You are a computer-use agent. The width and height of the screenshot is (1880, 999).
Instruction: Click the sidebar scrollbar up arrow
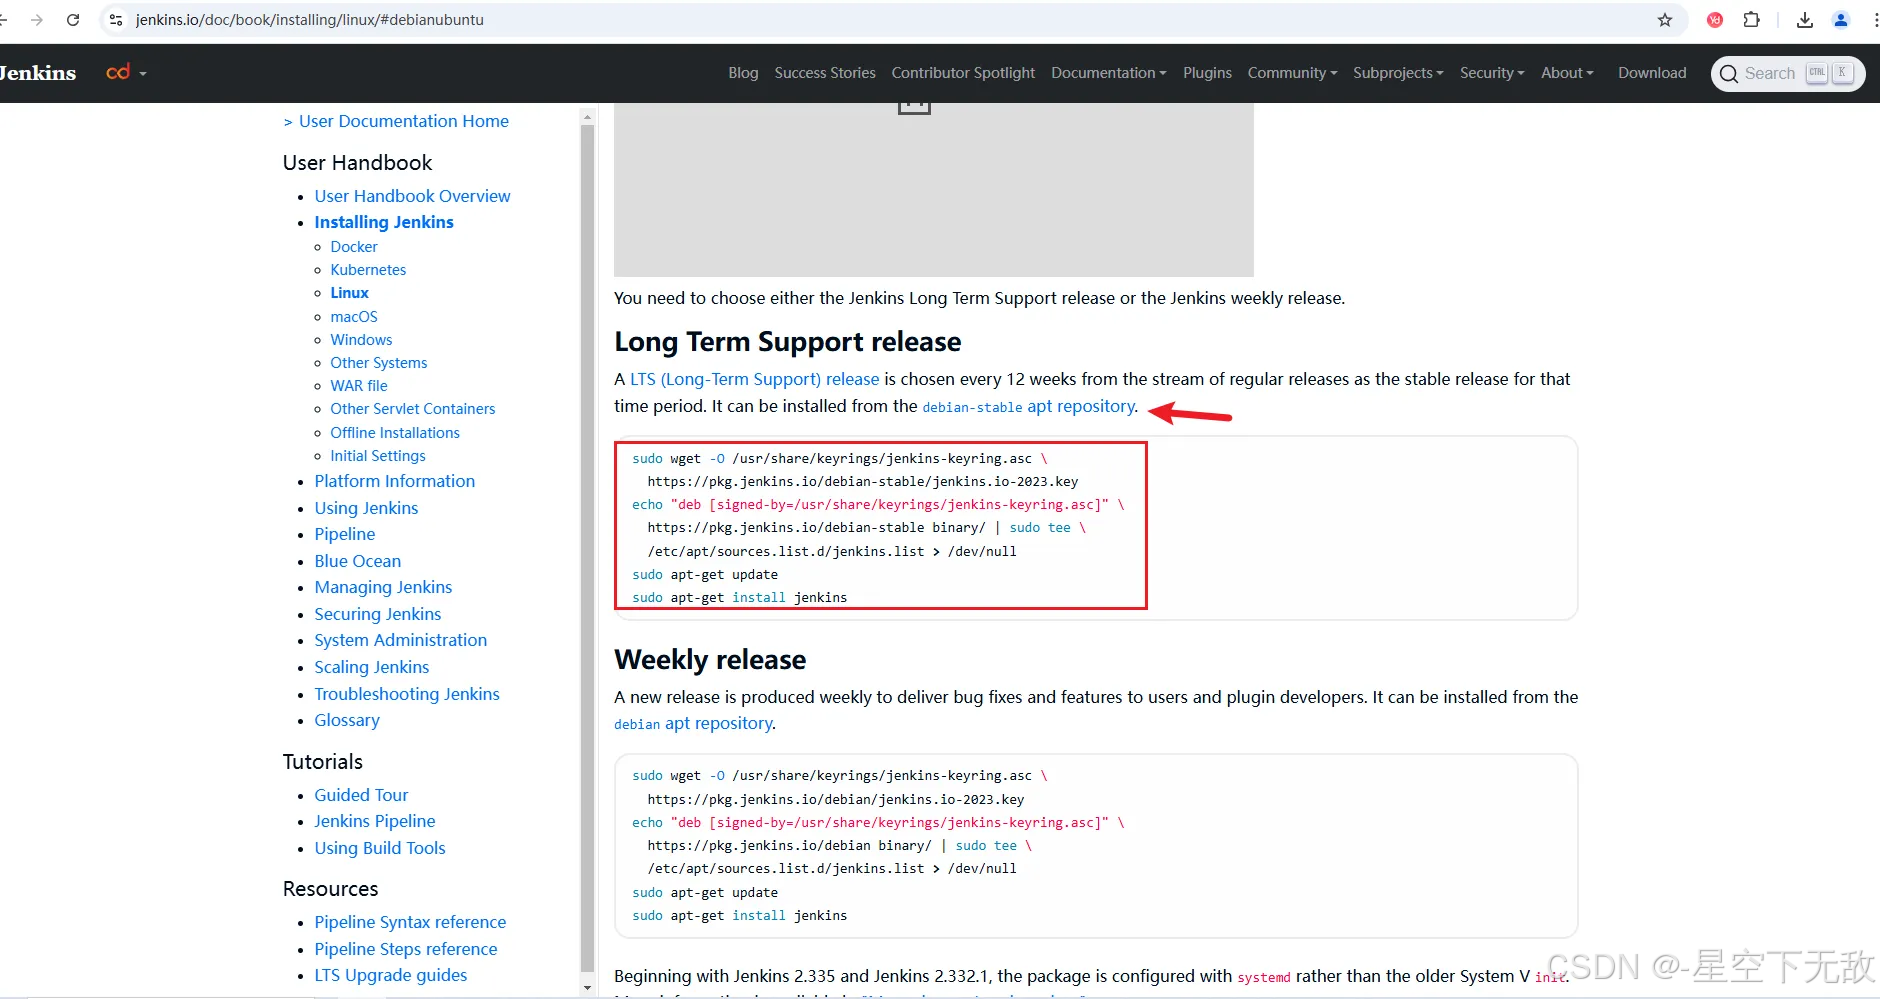(x=587, y=117)
